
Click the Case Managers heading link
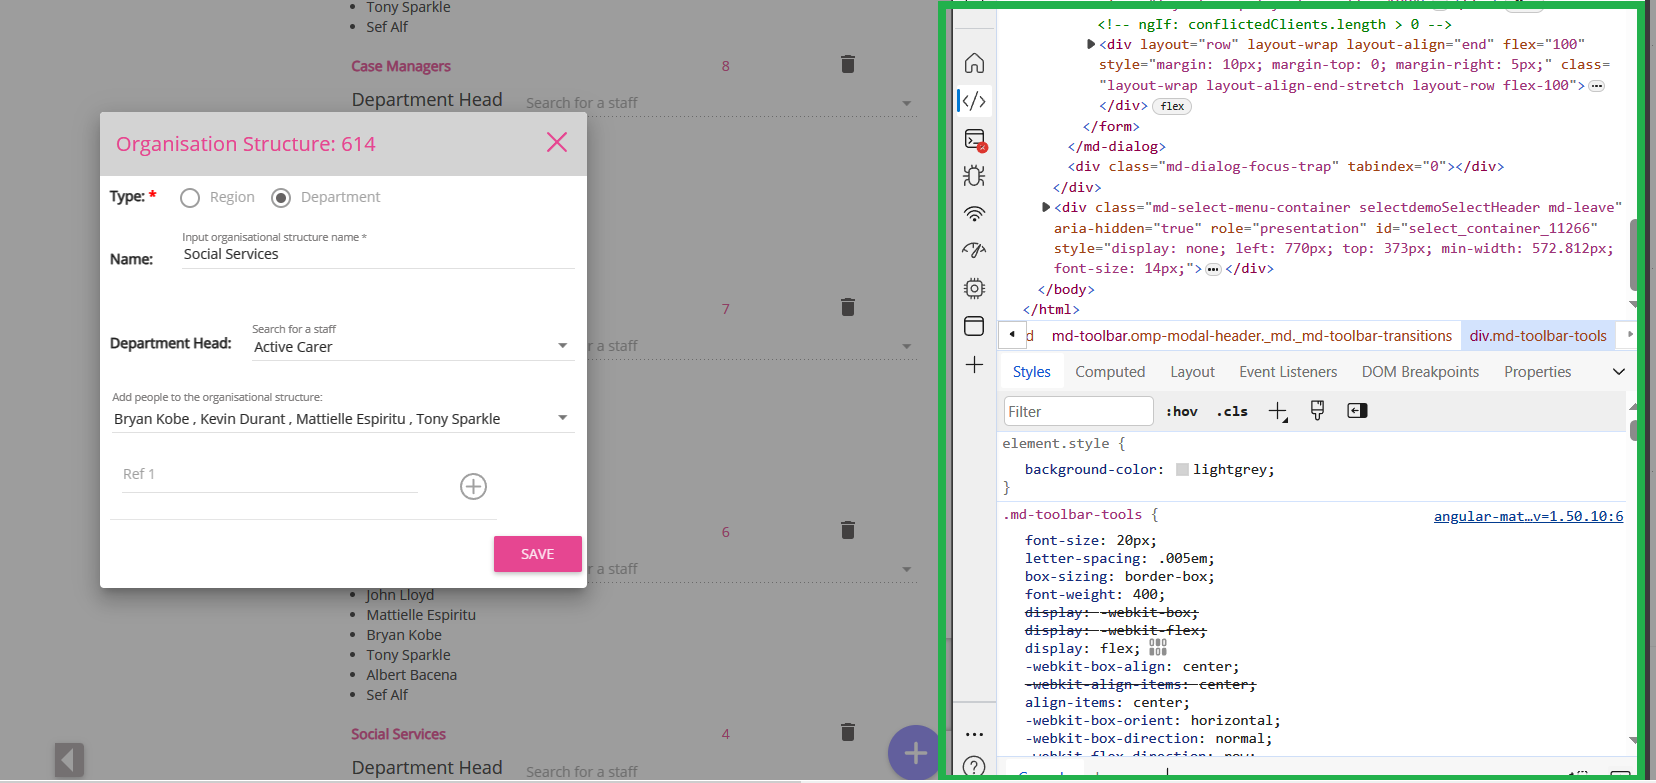pos(401,66)
